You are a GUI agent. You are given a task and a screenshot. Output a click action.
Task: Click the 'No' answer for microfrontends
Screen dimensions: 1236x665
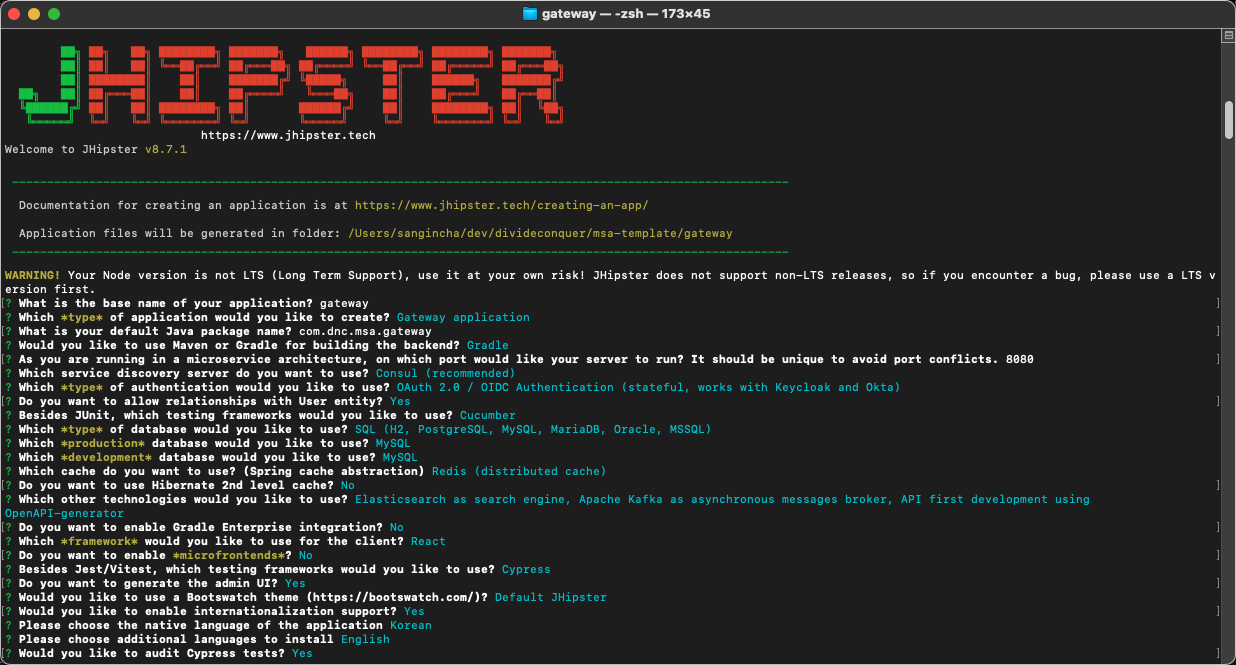[x=305, y=555]
